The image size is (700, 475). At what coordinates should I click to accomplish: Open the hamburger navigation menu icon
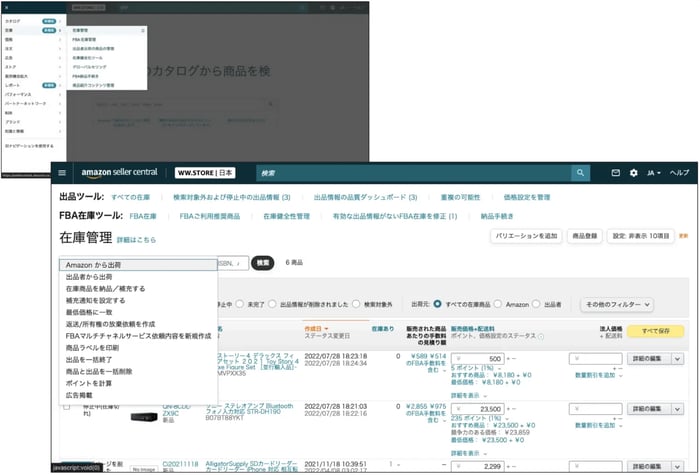62,173
